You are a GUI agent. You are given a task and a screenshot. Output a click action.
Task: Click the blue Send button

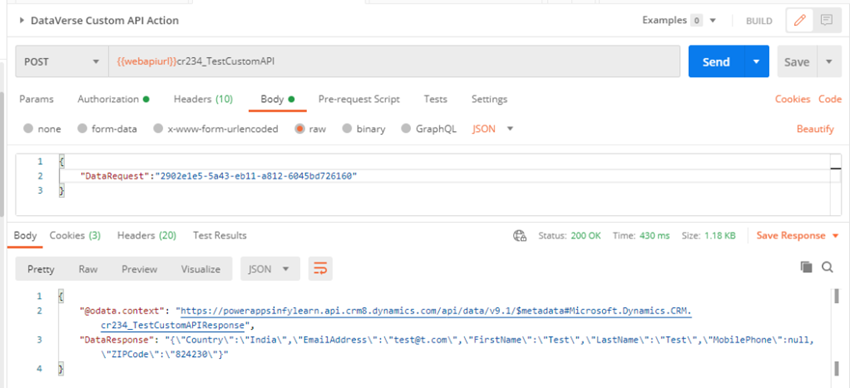716,61
